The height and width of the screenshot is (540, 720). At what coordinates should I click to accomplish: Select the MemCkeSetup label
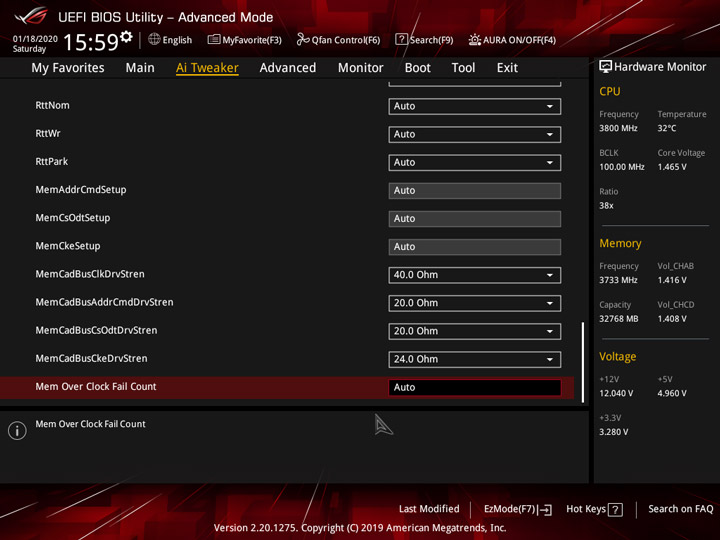tap(68, 246)
